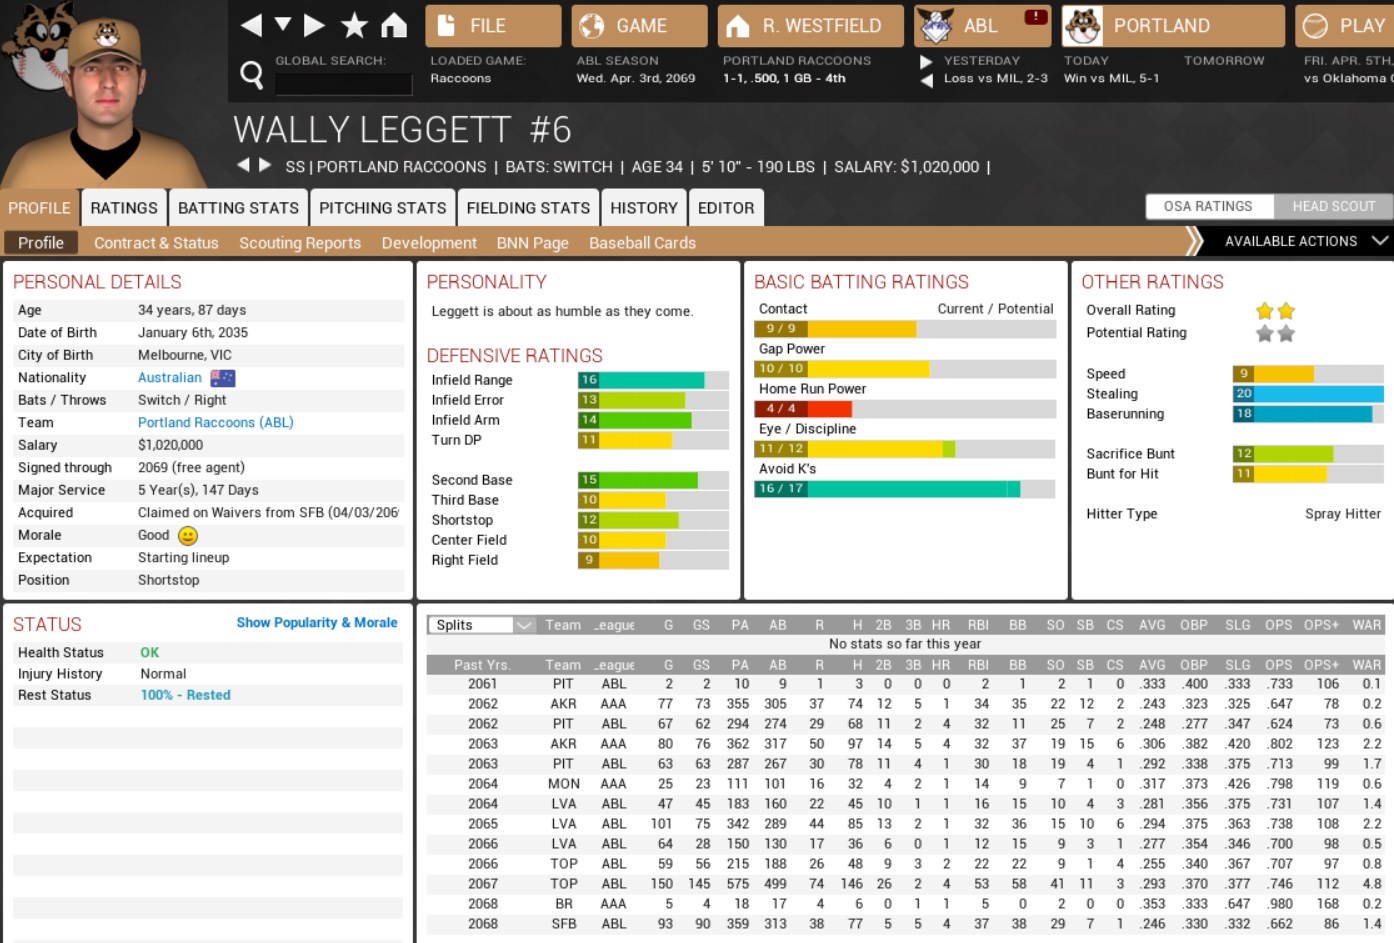1394x943 pixels.
Task: Click the back navigation arrow icon
Action: pyautogui.click(x=251, y=25)
